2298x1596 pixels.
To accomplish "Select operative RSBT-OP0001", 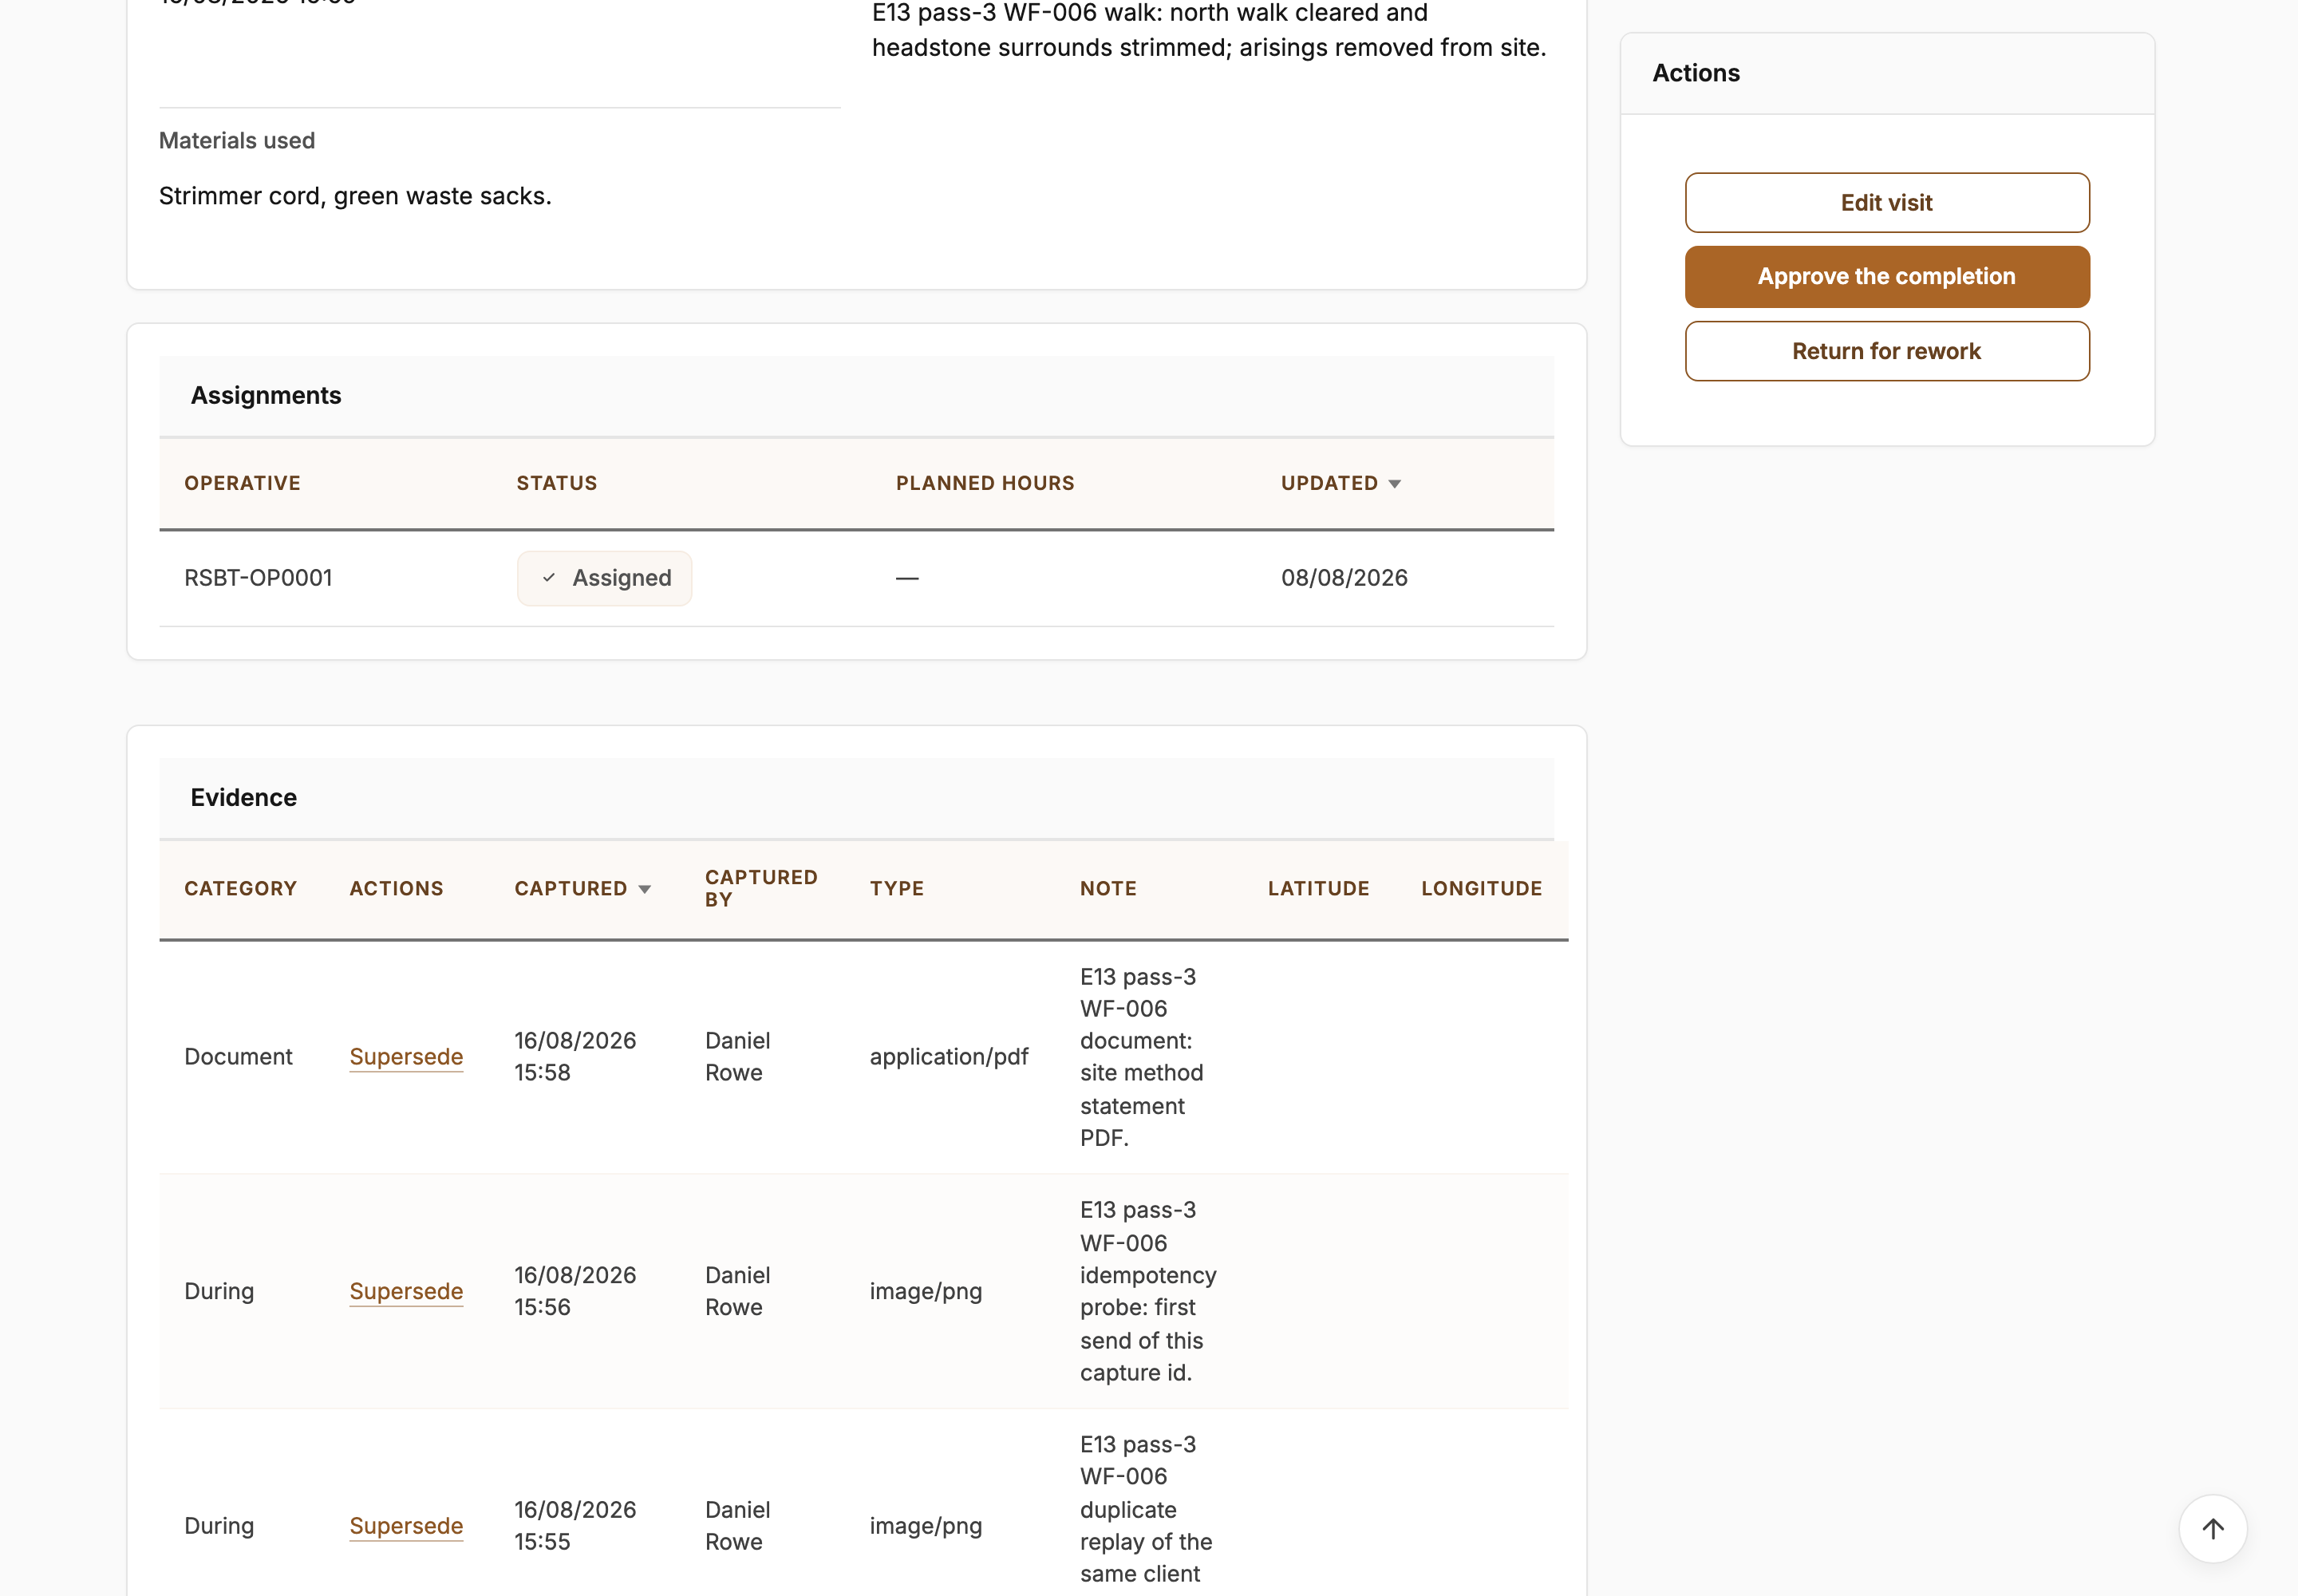I will (258, 578).
